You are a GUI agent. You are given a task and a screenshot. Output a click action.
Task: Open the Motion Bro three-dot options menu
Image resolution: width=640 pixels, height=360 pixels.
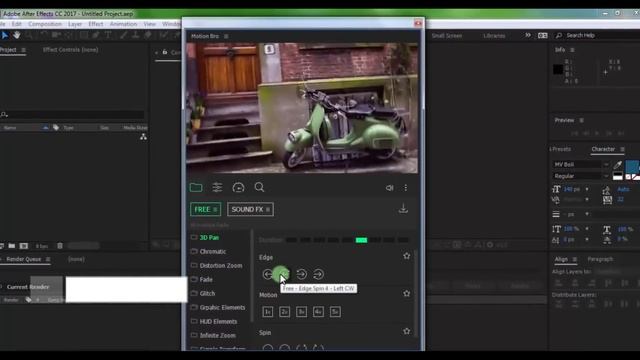point(406,188)
